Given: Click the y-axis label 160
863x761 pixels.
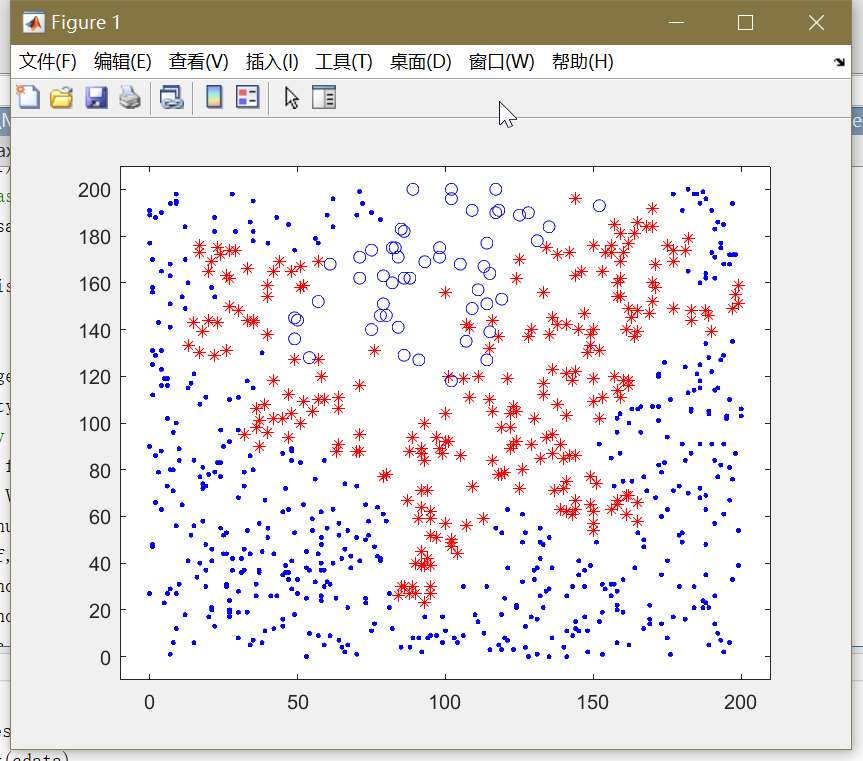Looking at the screenshot, I should point(94,284).
